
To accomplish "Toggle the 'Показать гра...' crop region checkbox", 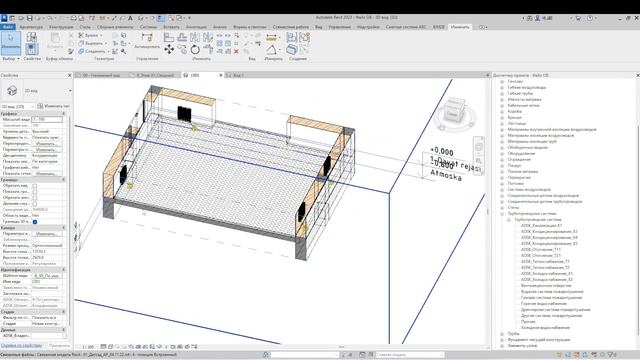I will click(35, 191).
